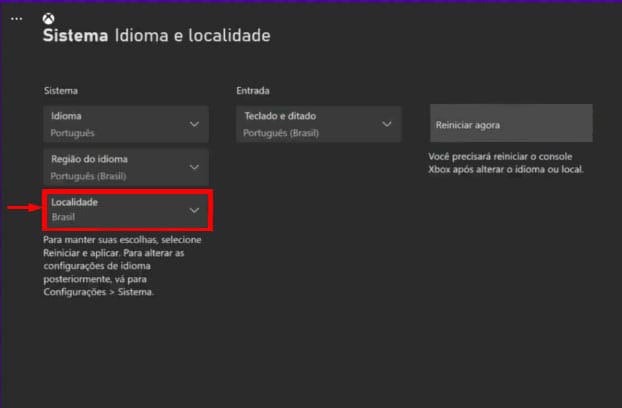
Task: Open the three-dot menu at top left
Action: (16, 18)
